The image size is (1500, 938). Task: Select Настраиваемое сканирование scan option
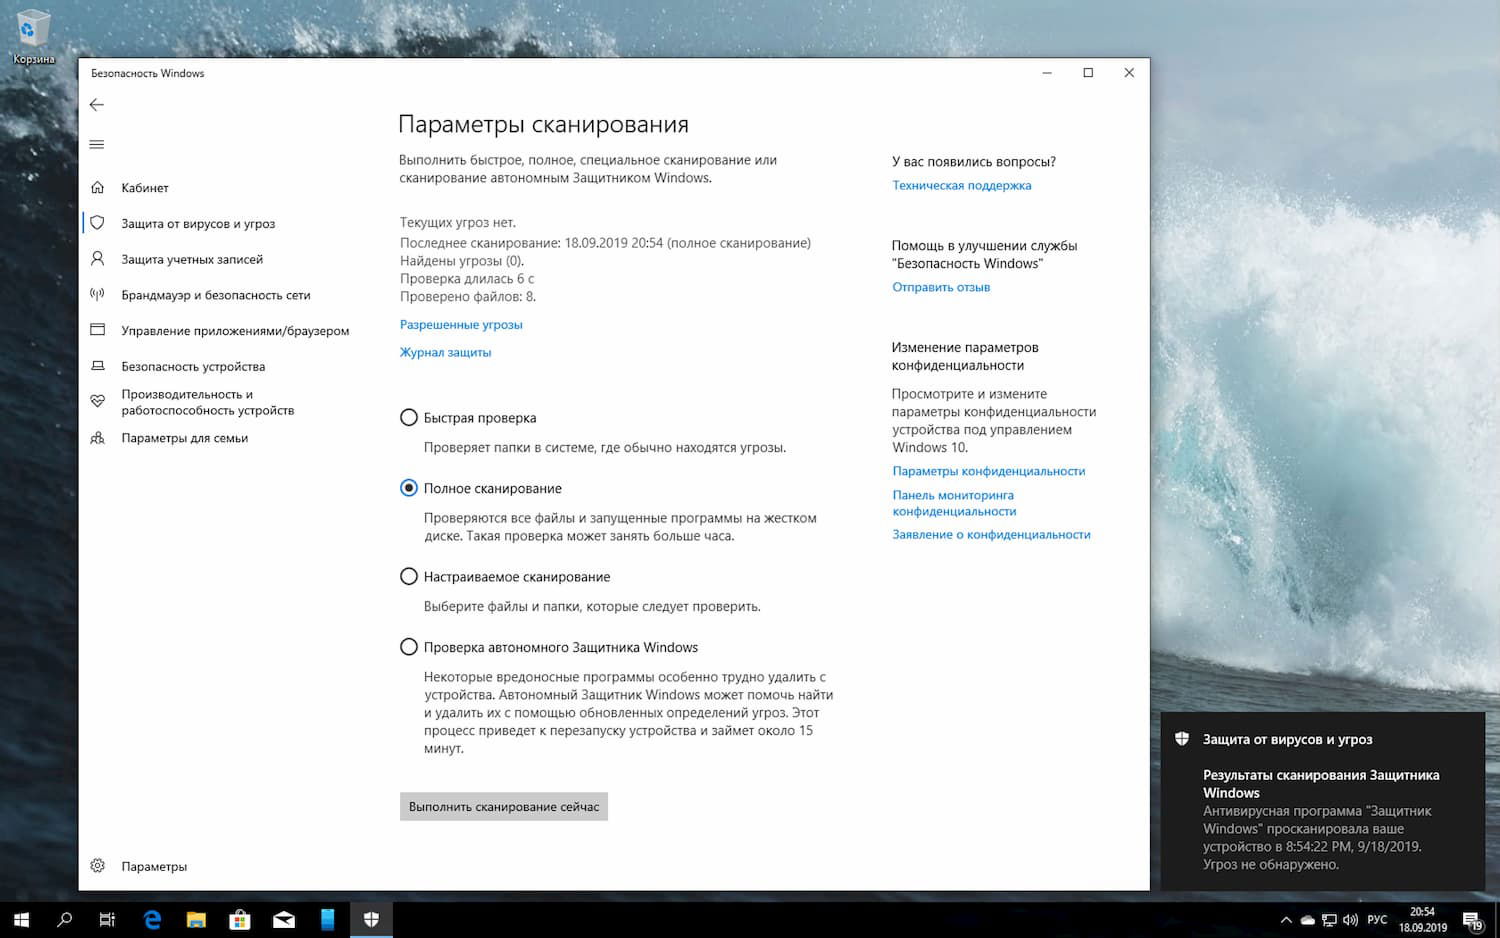(x=409, y=576)
